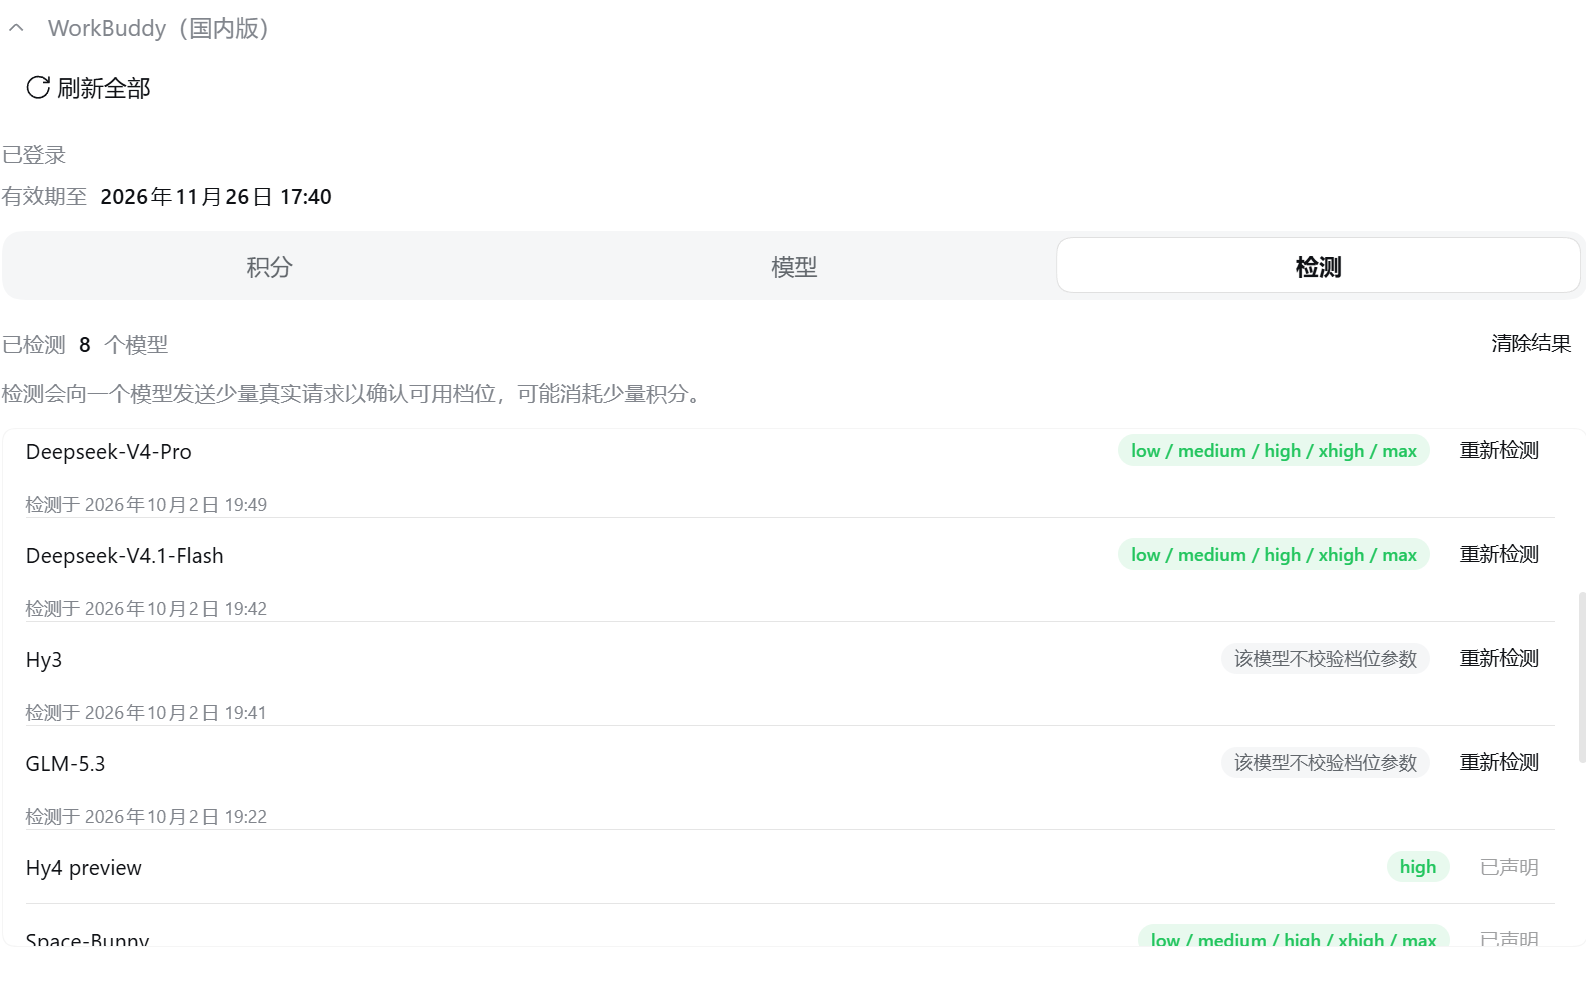
Task: Click the 刷新全部 text label
Action: click(104, 88)
